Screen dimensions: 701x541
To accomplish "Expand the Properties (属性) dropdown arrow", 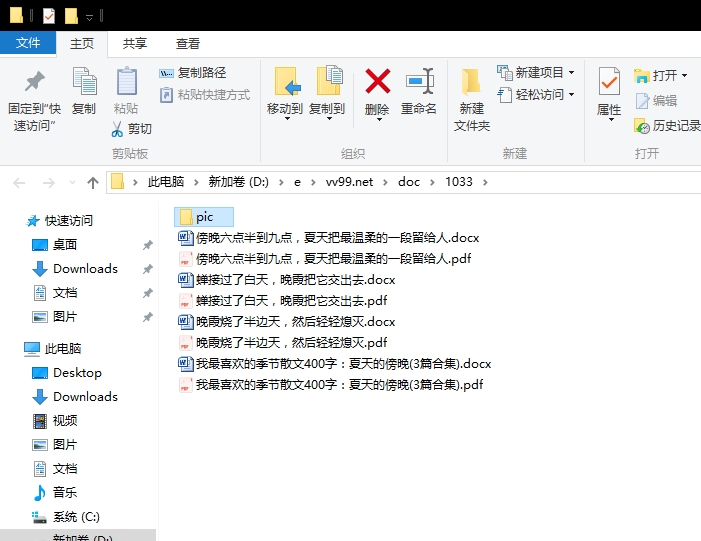I will 610,120.
